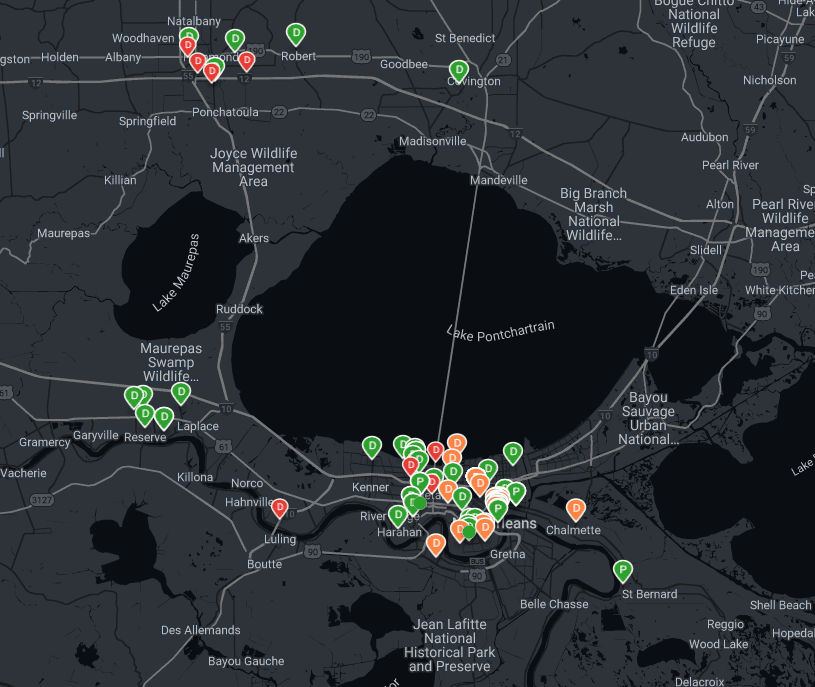Select the red D marker right of Hammond
The width and height of the screenshot is (815, 687).
[246, 61]
